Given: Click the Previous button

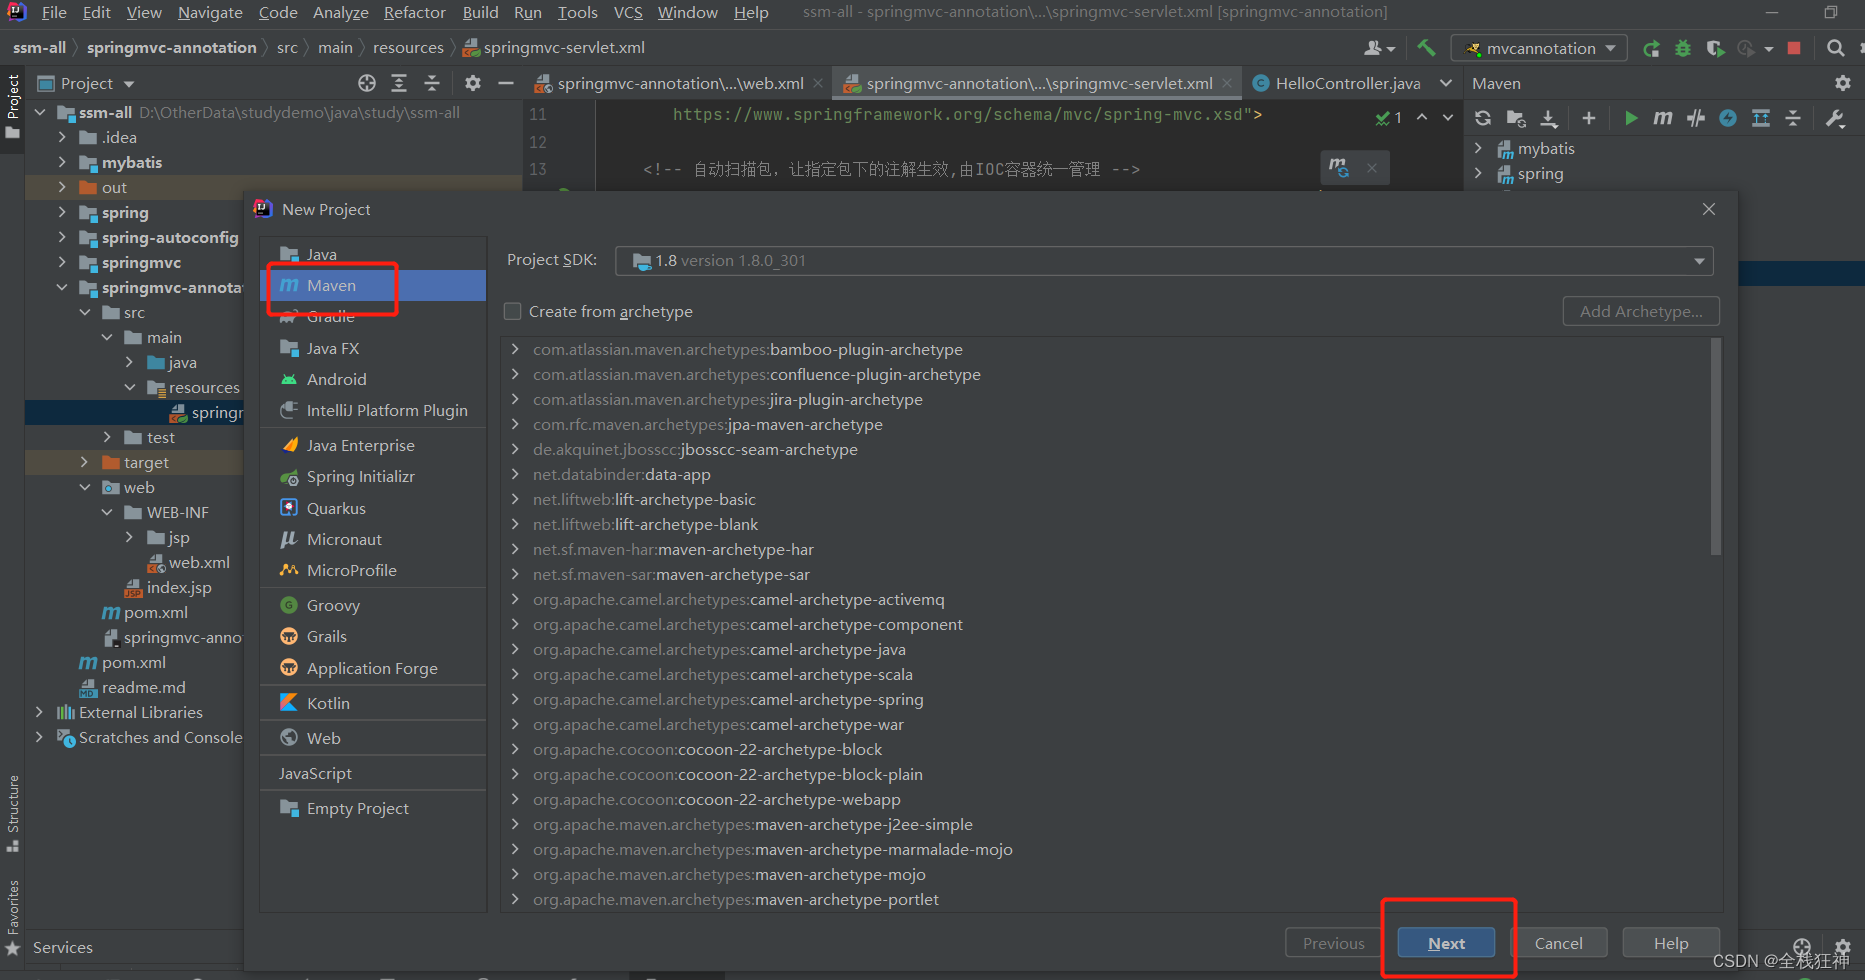Looking at the screenshot, I should [x=1333, y=943].
